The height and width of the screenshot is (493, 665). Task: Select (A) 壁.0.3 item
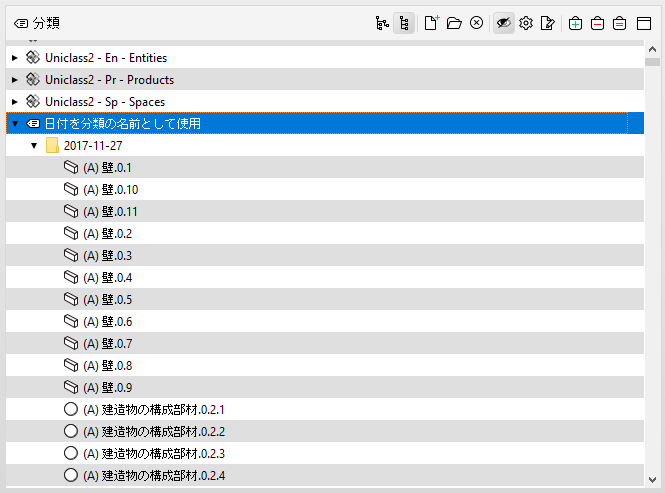pos(325,256)
